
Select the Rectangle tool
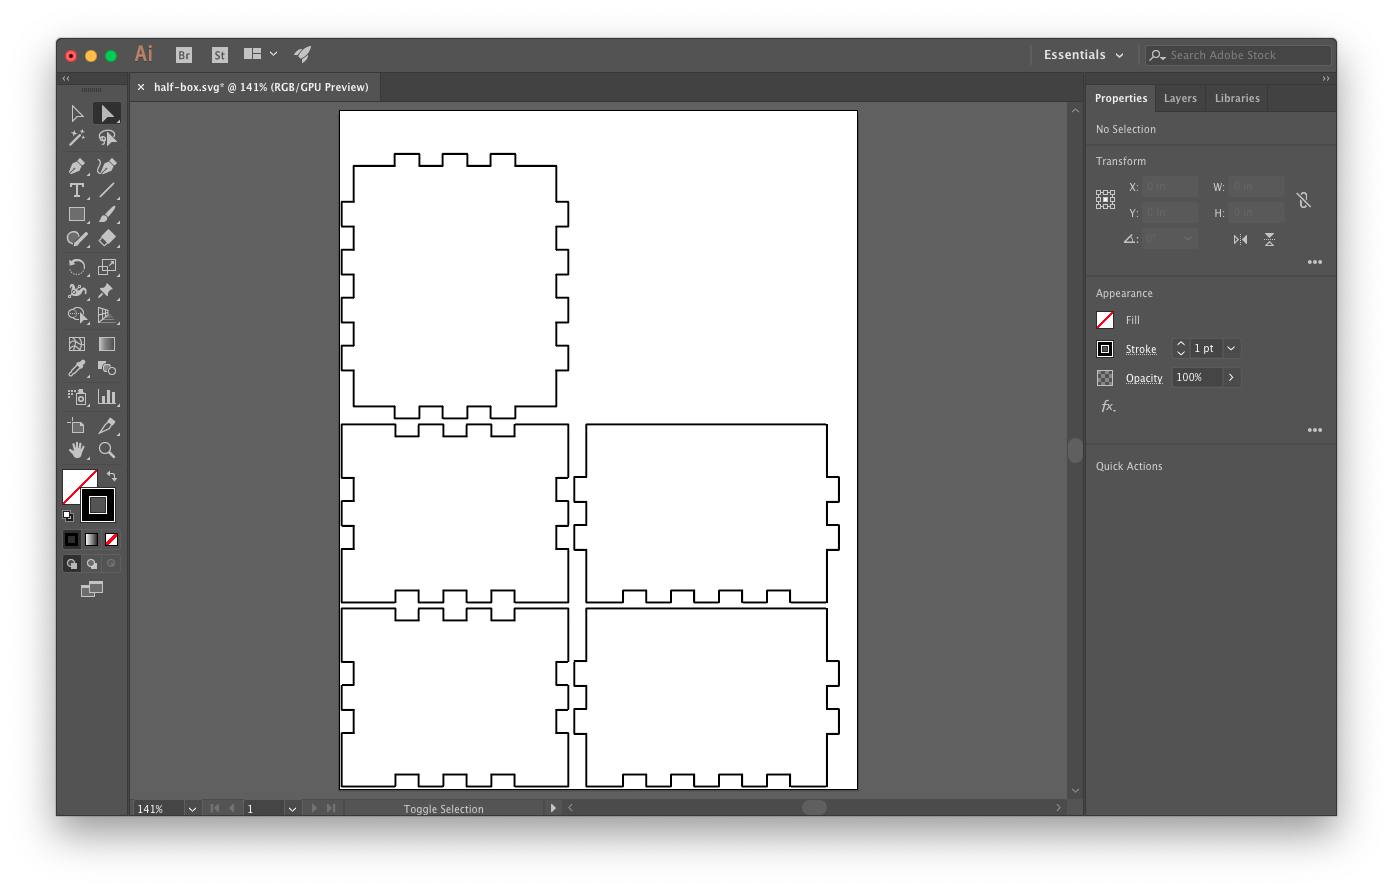[76, 214]
